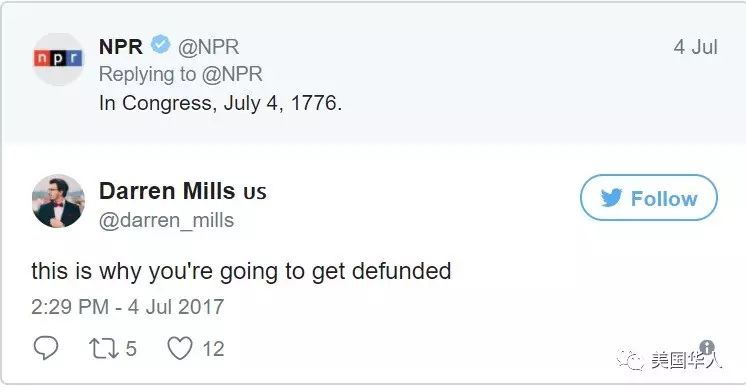Click @NPR in Replying to line

tap(232, 74)
